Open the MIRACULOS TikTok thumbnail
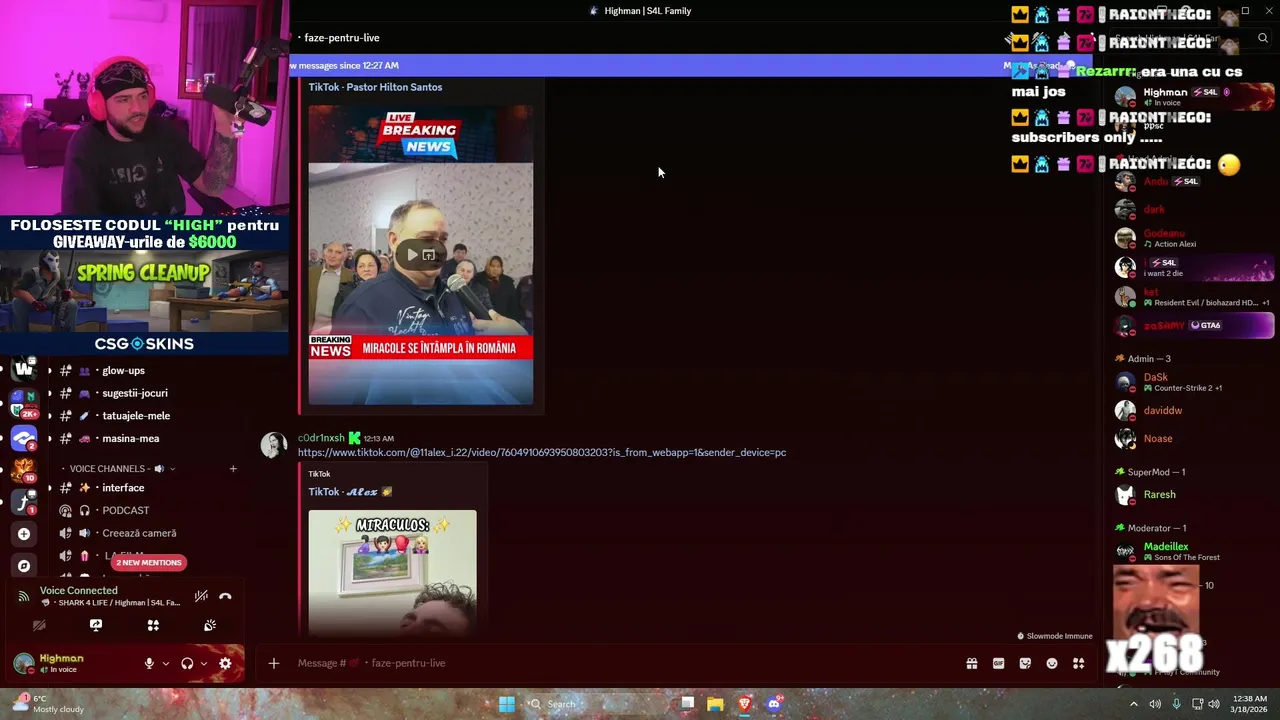This screenshot has height=720, width=1280. click(x=392, y=572)
